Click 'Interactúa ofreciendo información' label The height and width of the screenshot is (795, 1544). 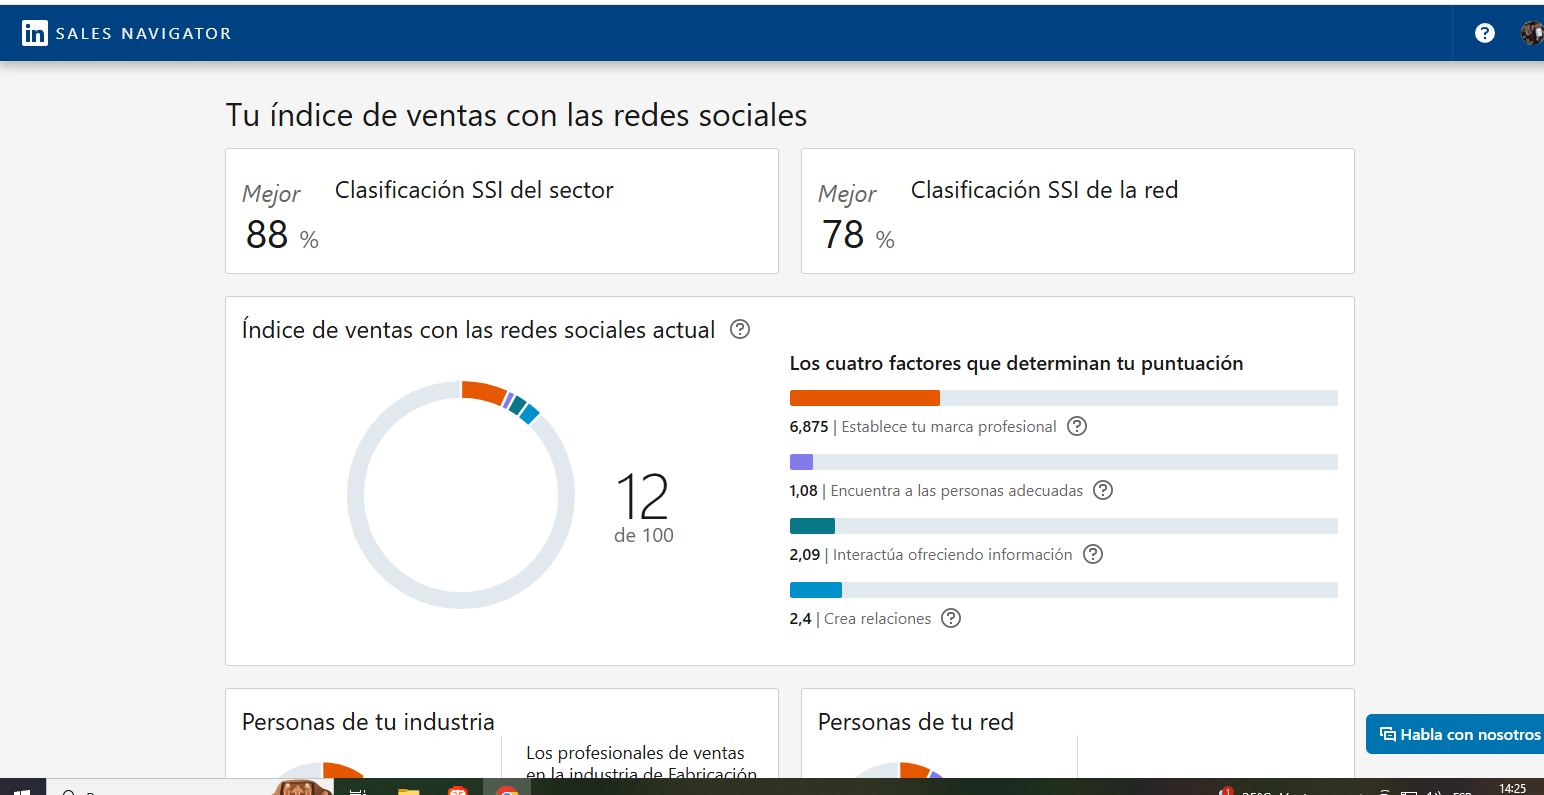pos(953,555)
